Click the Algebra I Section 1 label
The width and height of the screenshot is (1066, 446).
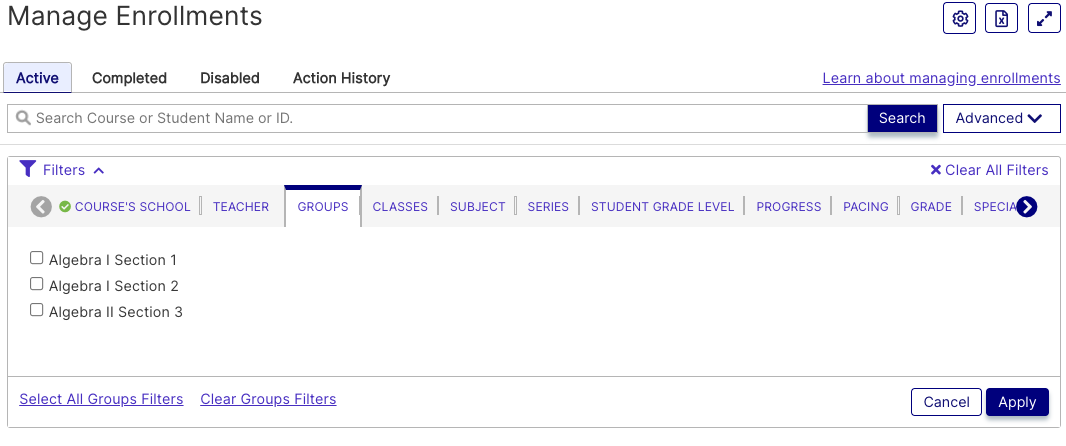click(113, 260)
